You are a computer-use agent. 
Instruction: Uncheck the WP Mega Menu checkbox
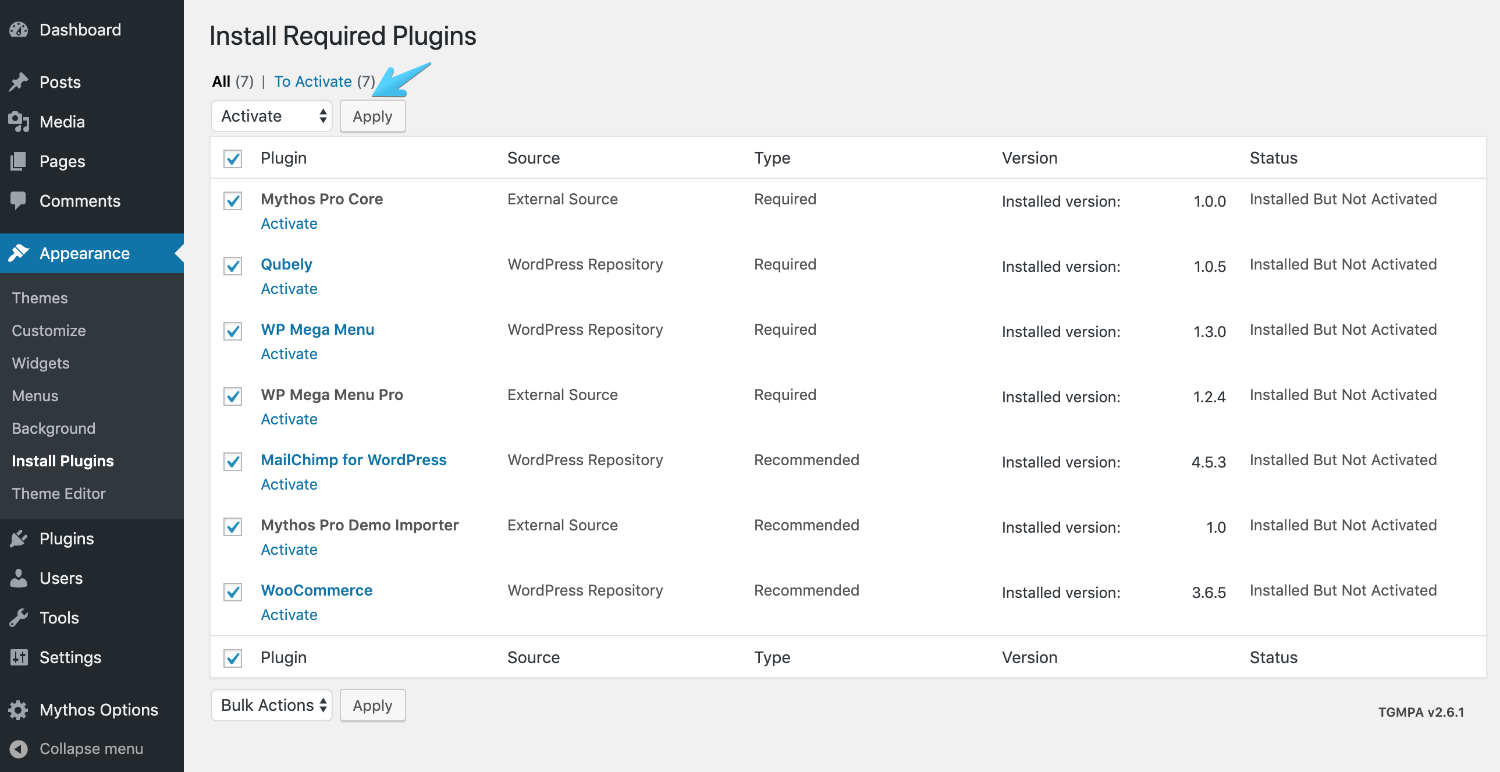tap(233, 330)
